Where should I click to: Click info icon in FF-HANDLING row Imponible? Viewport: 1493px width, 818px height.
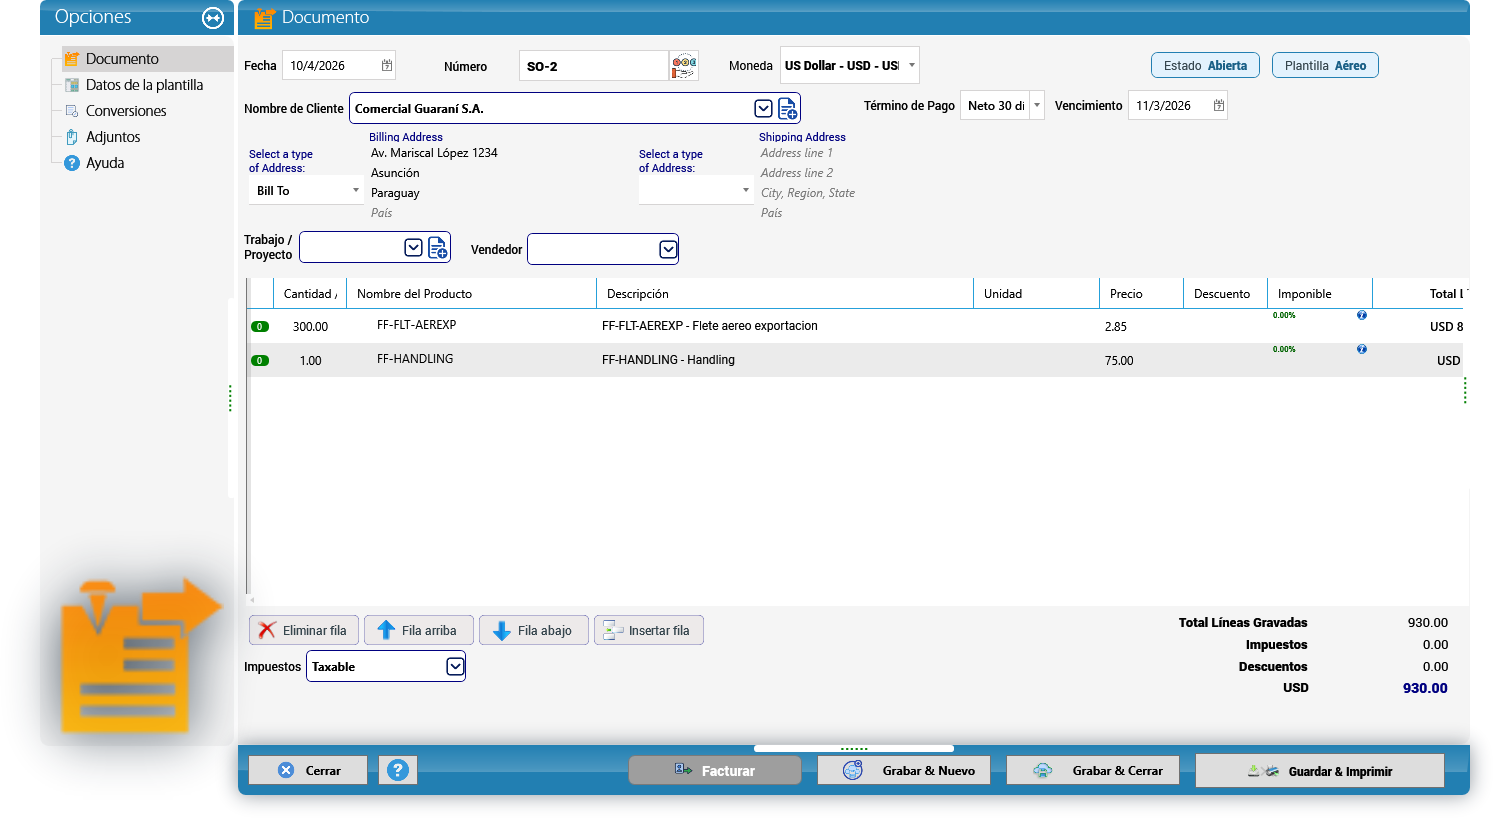pyautogui.click(x=1361, y=349)
